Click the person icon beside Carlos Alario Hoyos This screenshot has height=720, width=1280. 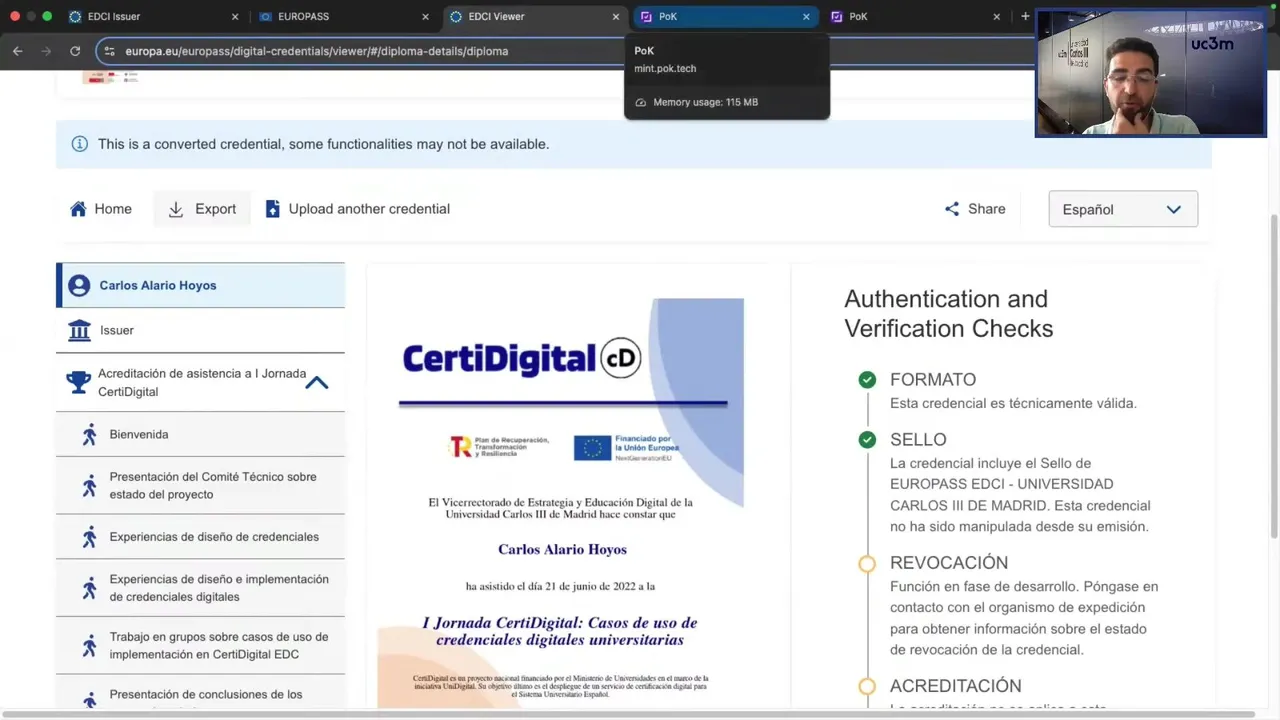tap(79, 286)
